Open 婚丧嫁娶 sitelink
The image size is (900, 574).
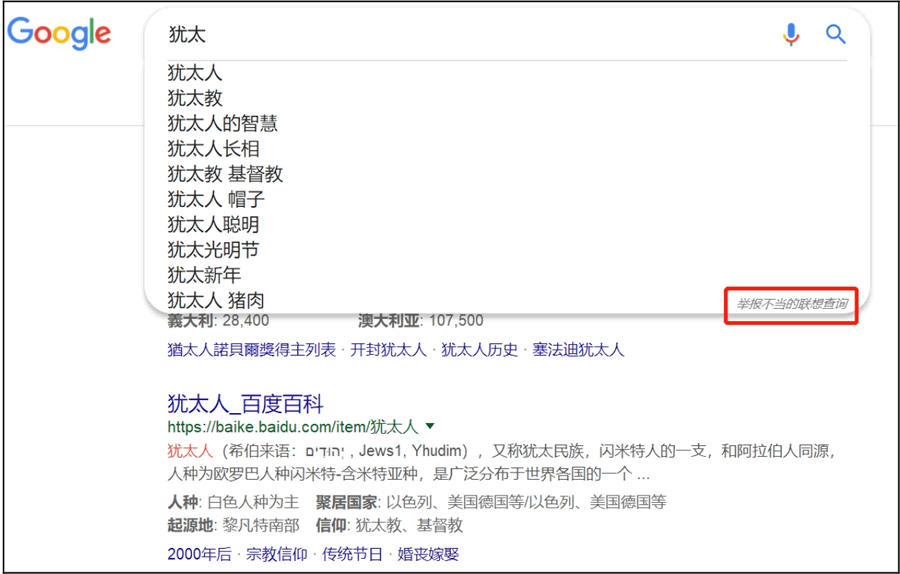[428, 554]
